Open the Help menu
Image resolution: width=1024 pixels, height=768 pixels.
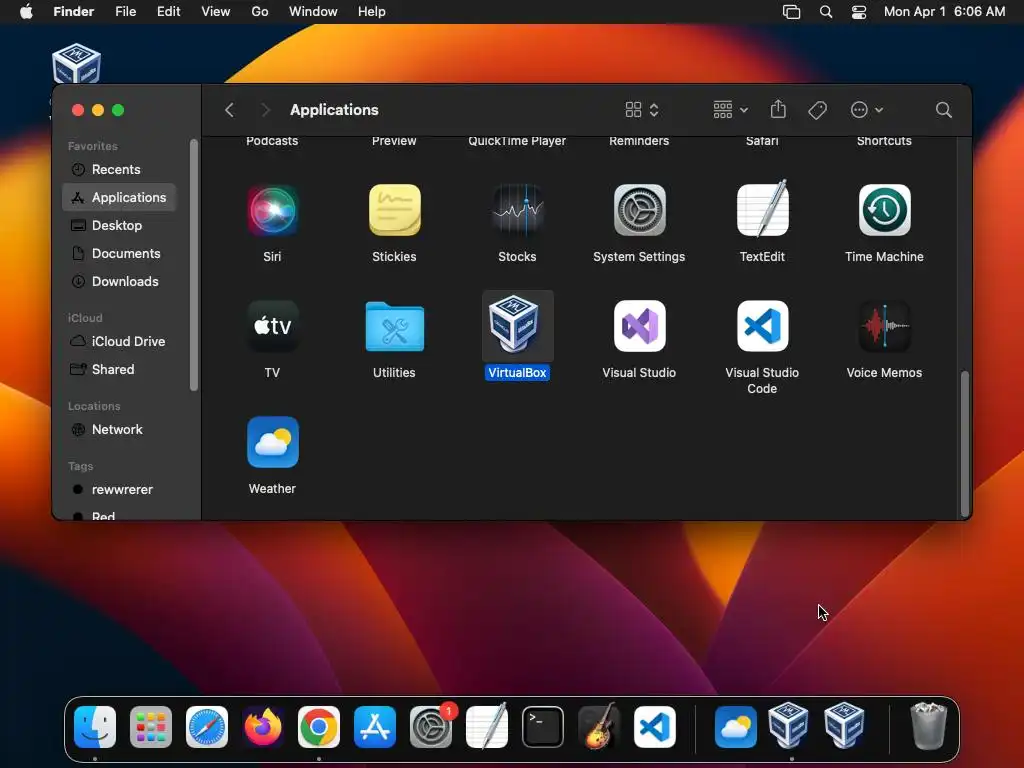click(372, 12)
